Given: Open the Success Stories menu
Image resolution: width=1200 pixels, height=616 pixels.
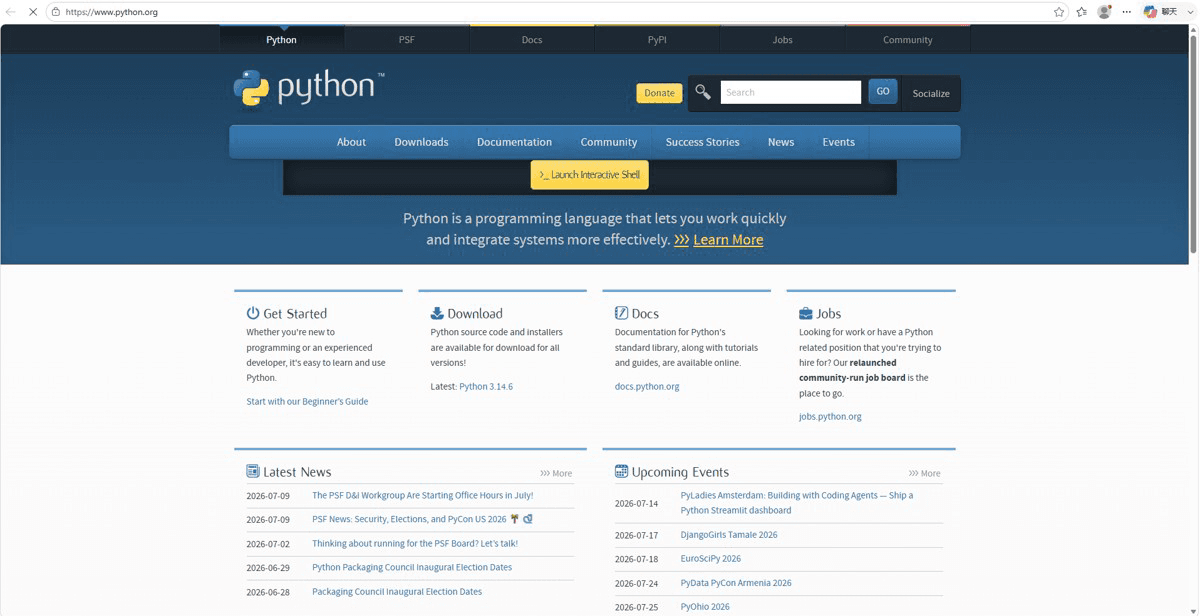Looking at the screenshot, I should pyautogui.click(x=703, y=142).
